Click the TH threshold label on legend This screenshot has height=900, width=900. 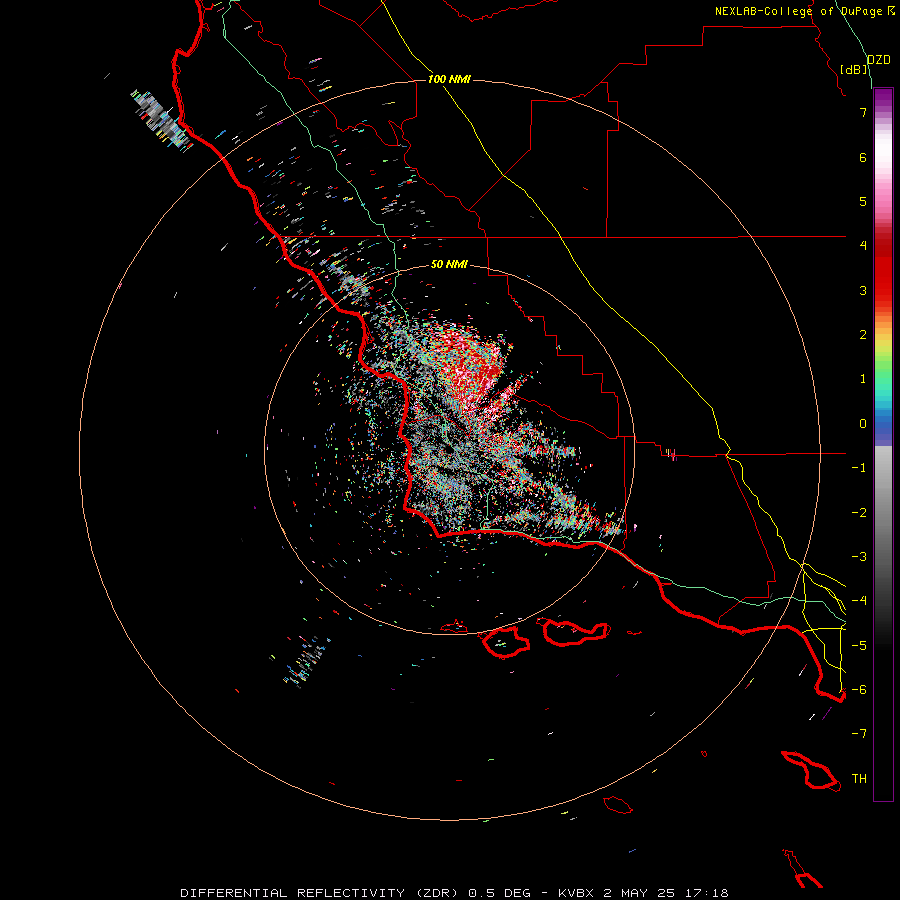coord(859,778)
